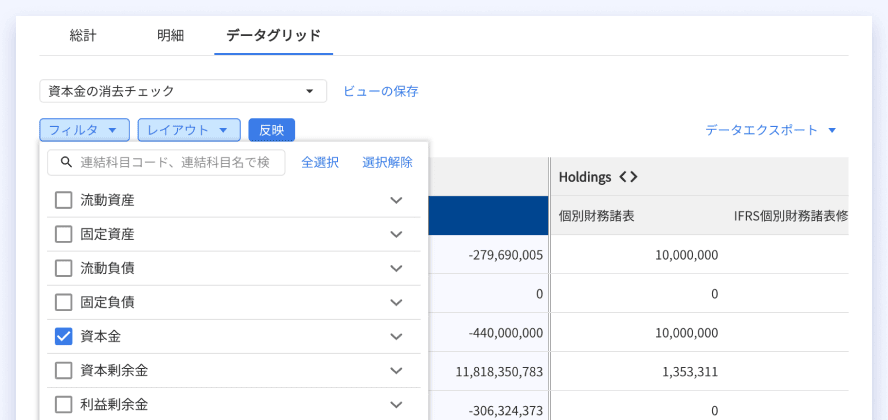Image resolution: width=888 pixels, height=420 pixels.
Task: Click the 資本剰余金 label in filter list
Action: [114, 371]
